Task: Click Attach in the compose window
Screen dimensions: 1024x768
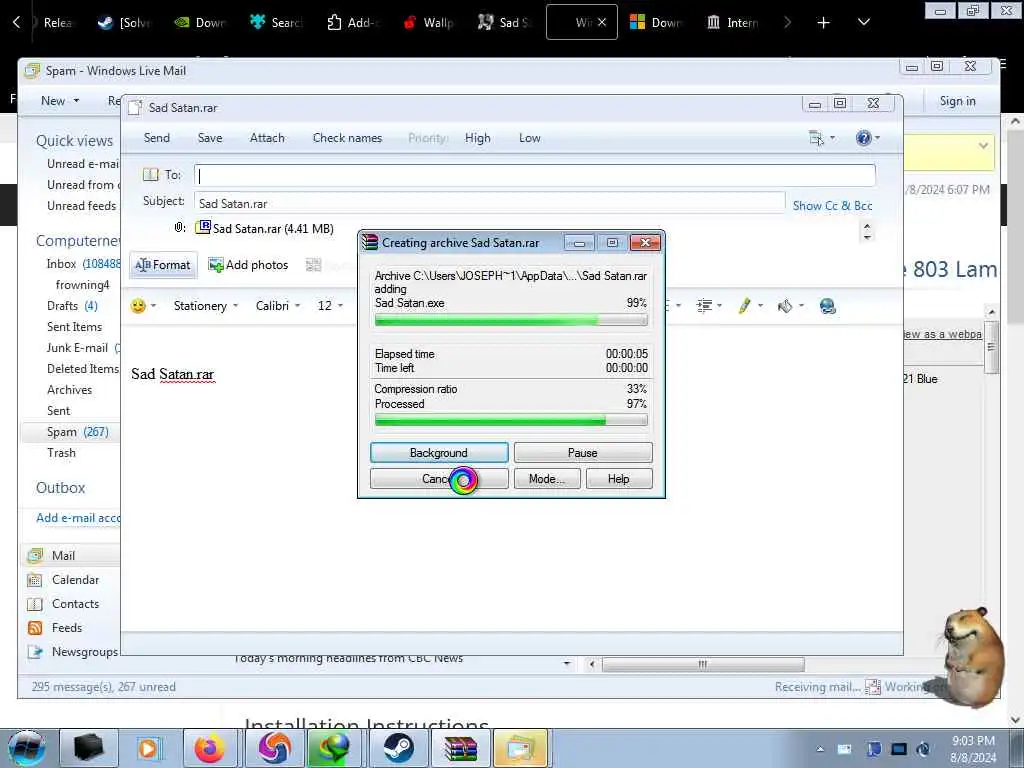Action: coord(267,138)
